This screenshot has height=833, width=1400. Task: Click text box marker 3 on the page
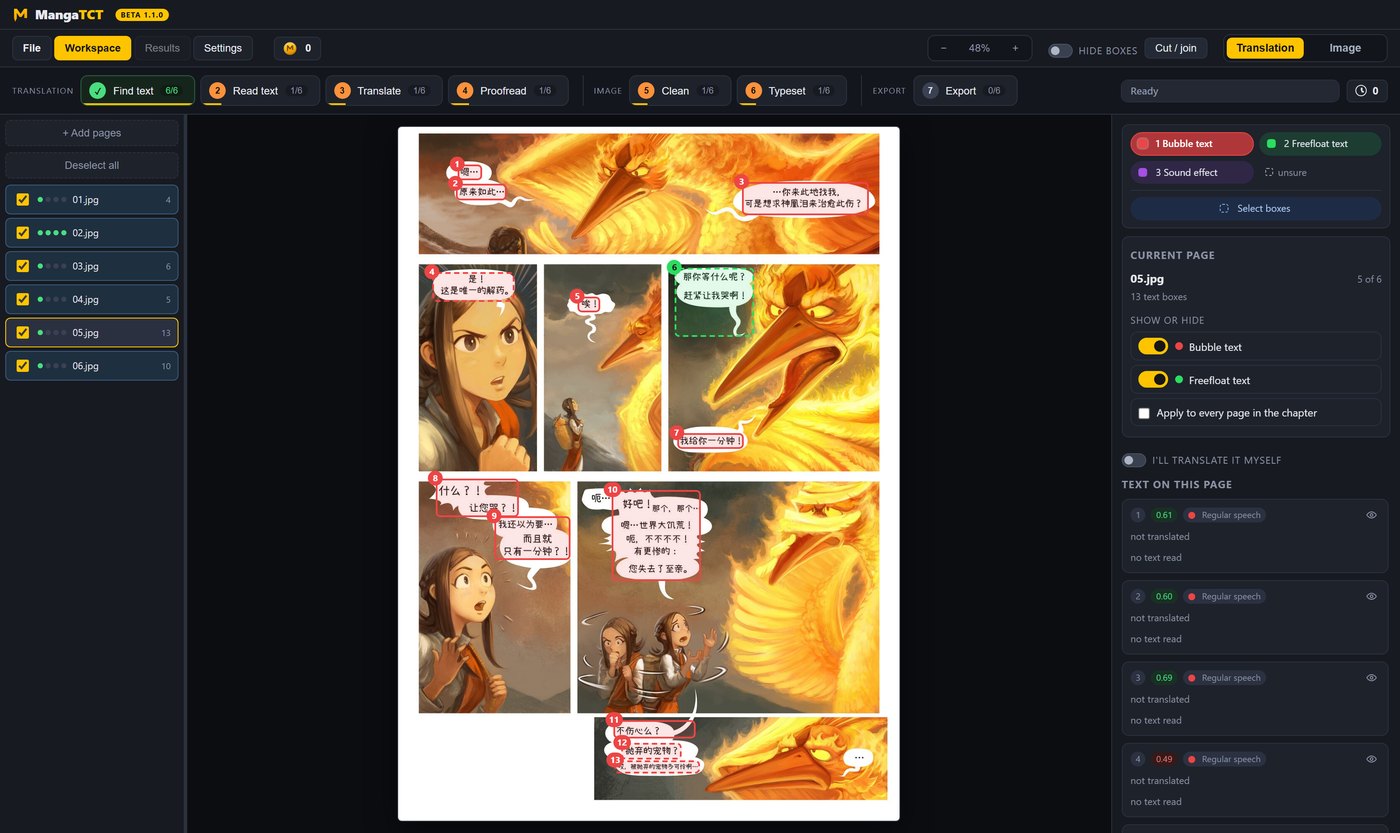click(741, 182)
